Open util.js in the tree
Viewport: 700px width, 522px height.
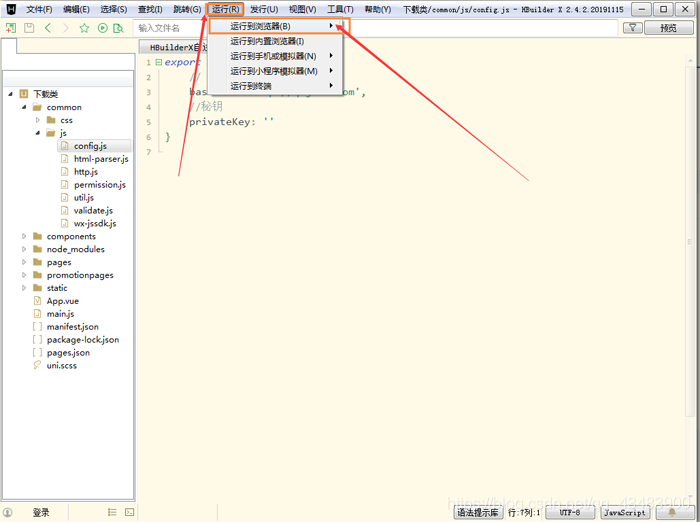[83, 198]
